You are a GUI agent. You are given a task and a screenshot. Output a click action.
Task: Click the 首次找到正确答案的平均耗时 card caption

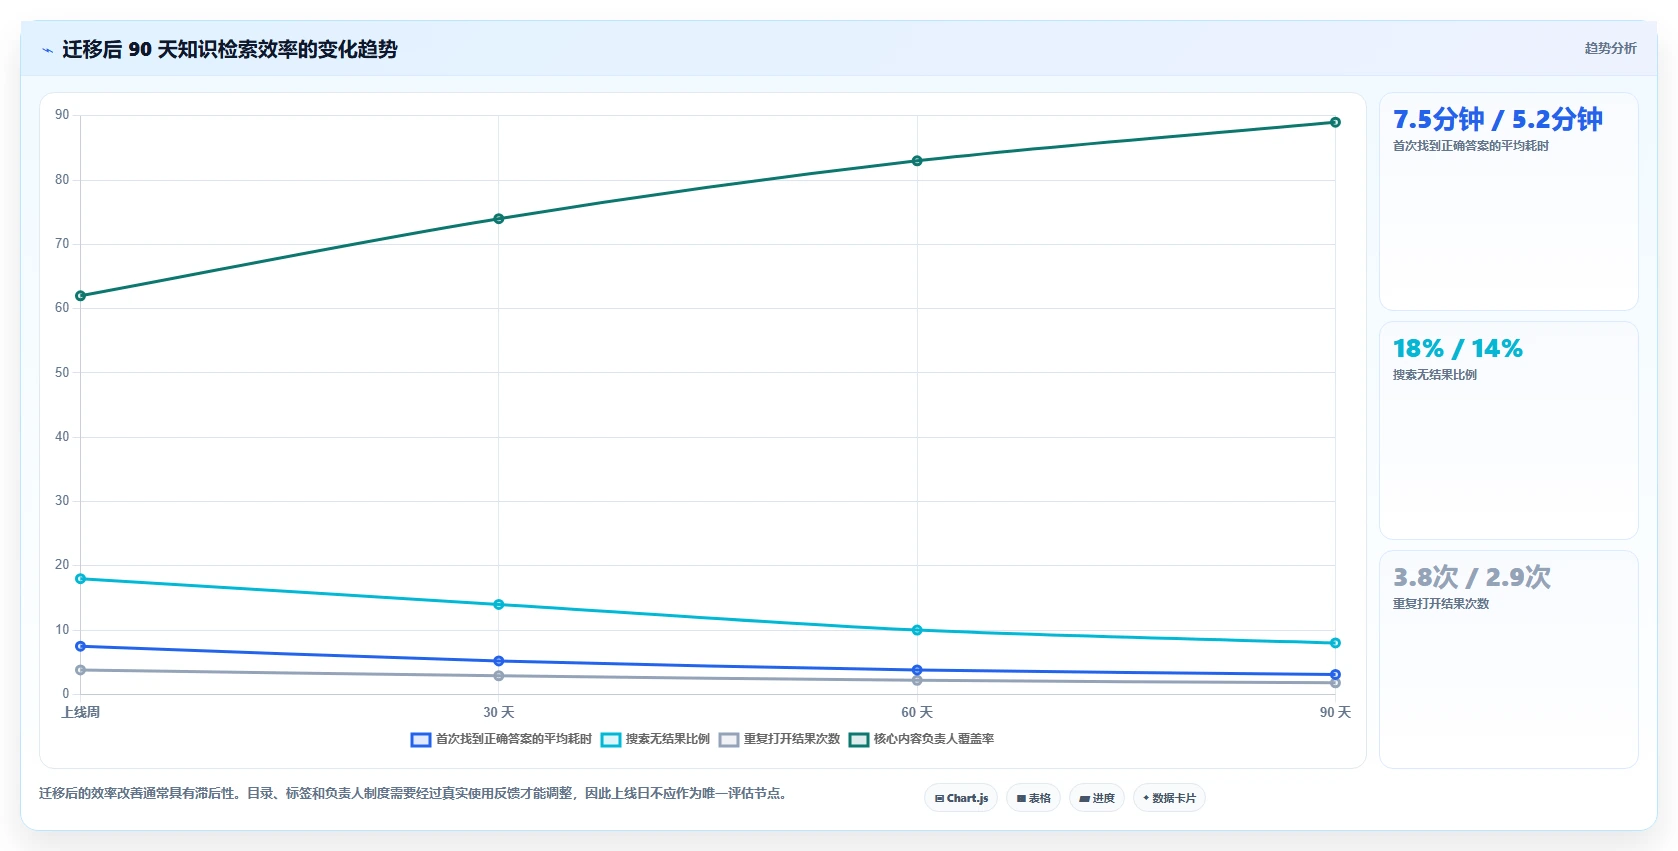point(1470,146)
